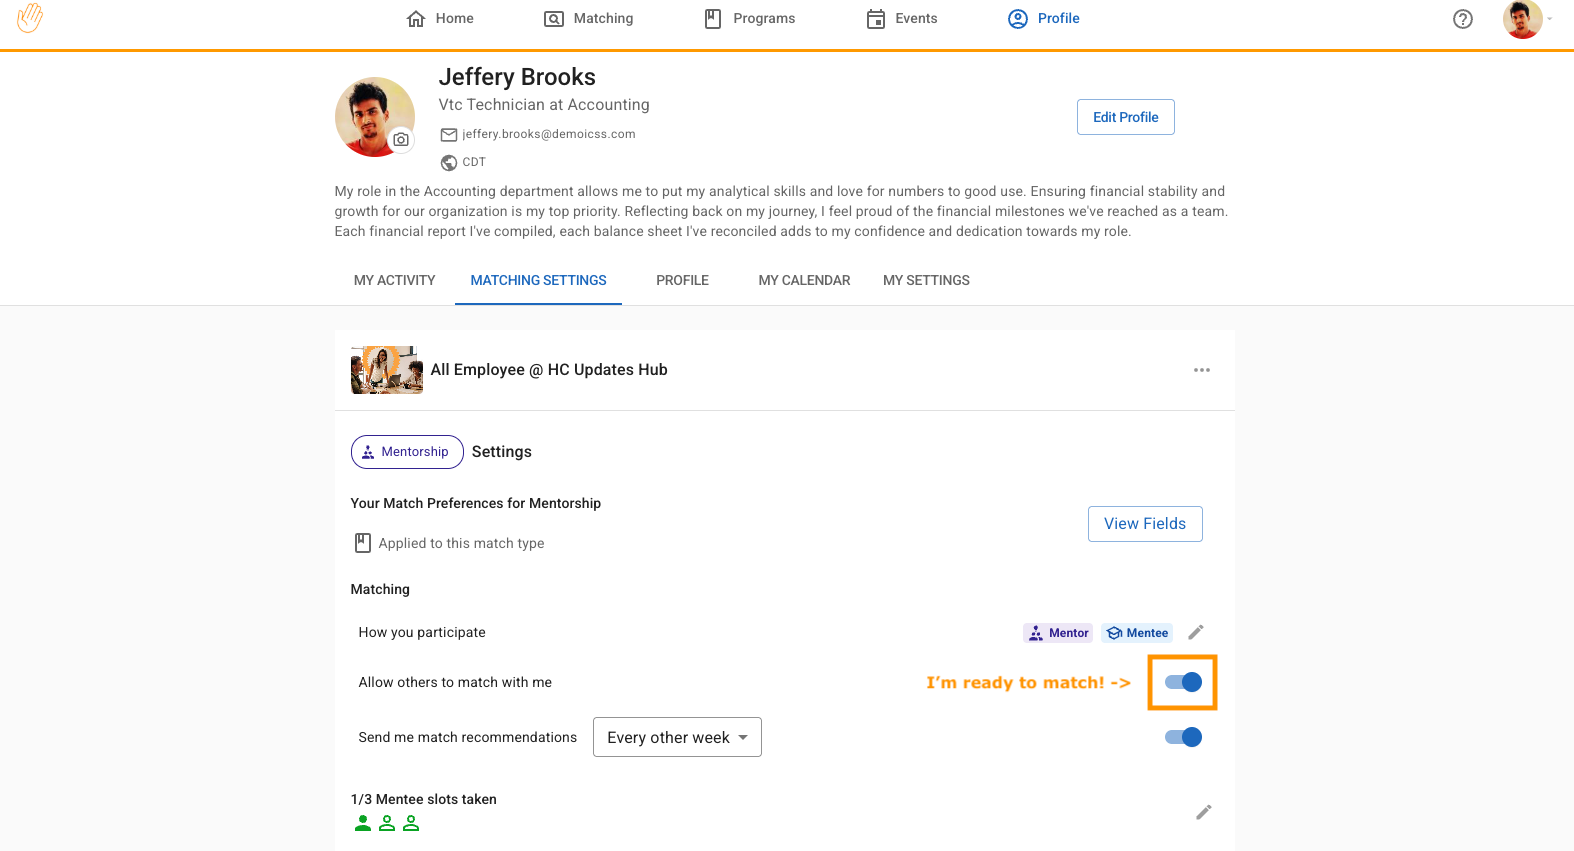Click the Edit Profile button

1125,117
